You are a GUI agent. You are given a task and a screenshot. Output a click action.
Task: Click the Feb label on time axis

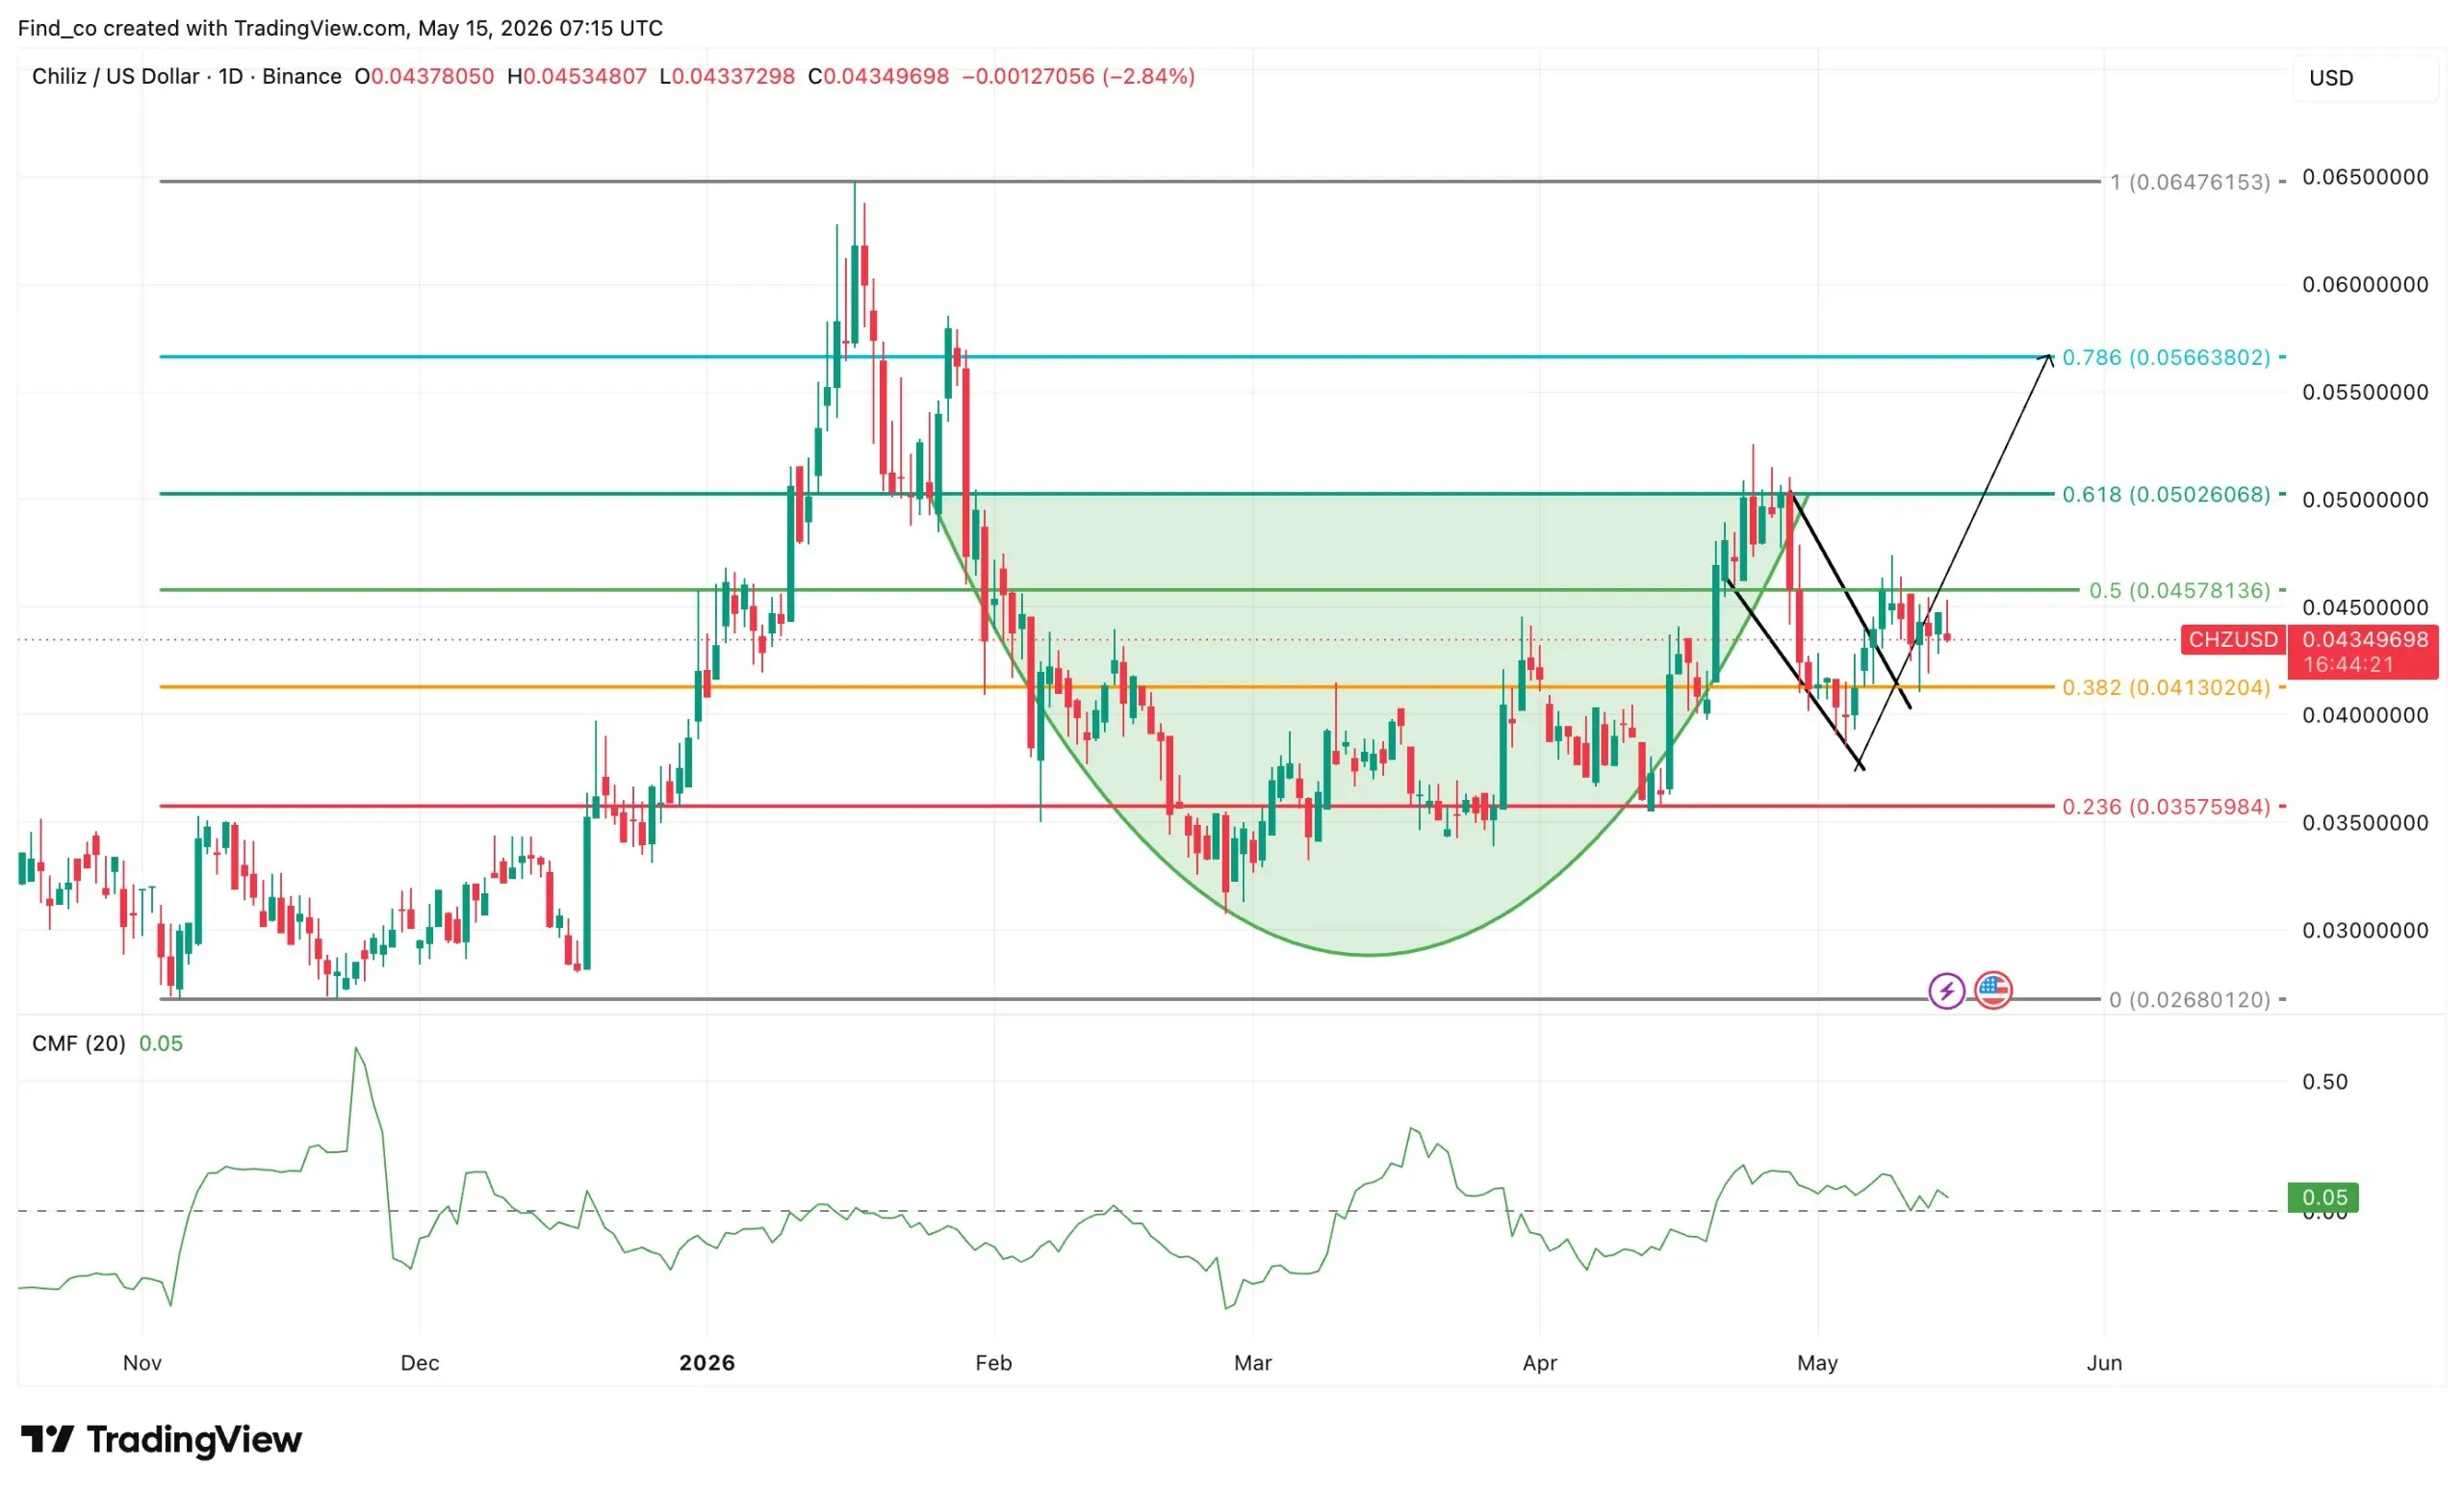(993, 1362)
